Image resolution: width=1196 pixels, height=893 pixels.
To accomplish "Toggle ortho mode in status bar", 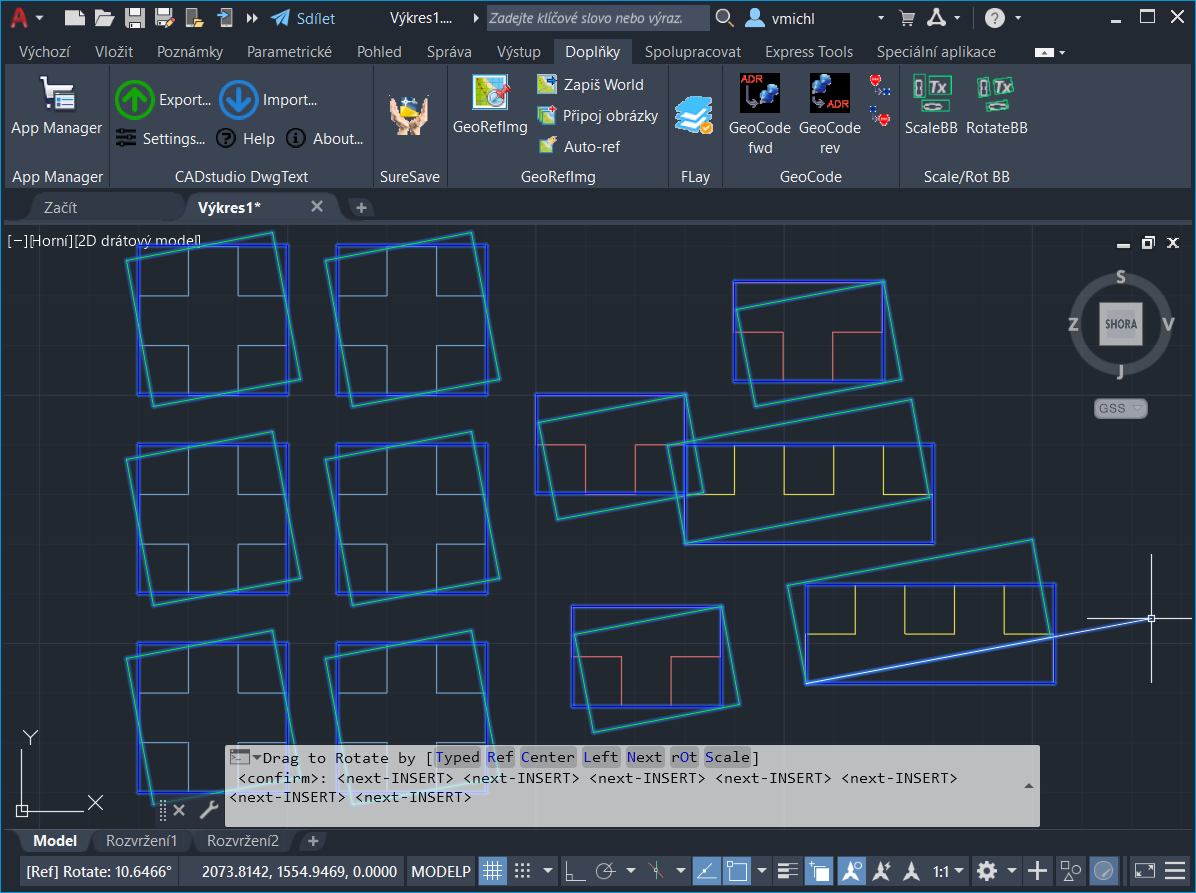I will point(573,870).
